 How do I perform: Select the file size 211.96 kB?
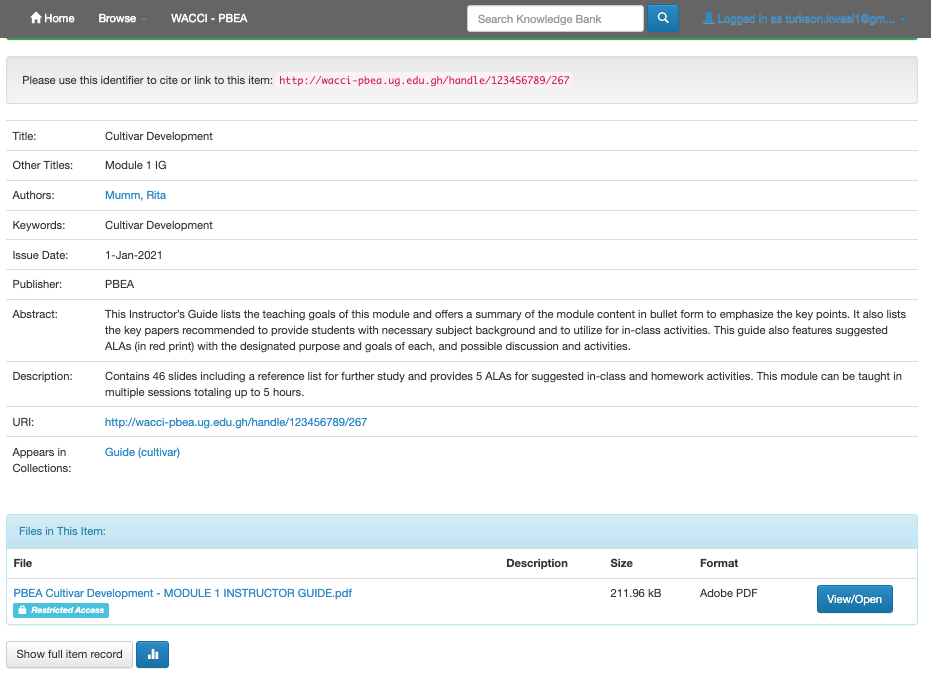click(x=635, y=593)
